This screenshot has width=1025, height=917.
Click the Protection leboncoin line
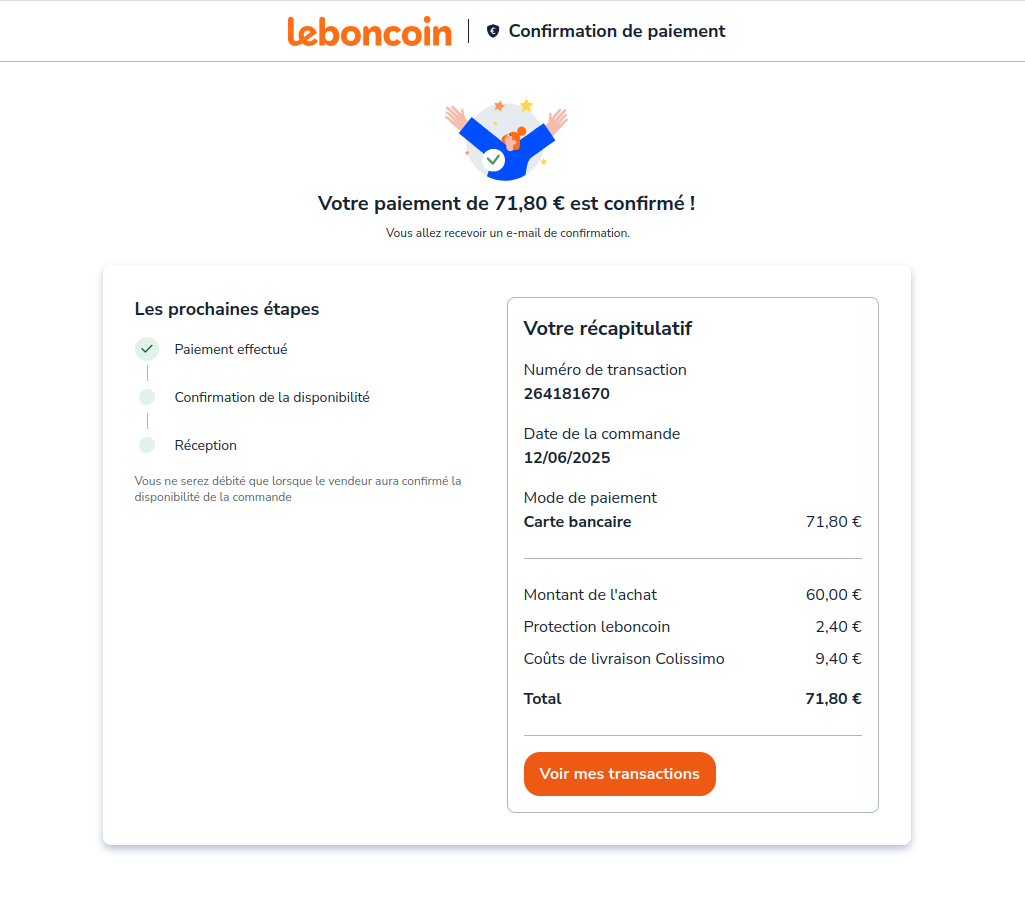(597, 627)
